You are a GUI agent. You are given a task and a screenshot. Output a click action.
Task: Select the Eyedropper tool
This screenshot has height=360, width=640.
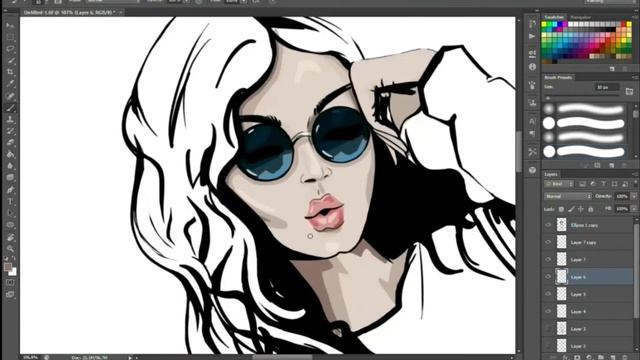pyautogui.click(x=10, y=84)
